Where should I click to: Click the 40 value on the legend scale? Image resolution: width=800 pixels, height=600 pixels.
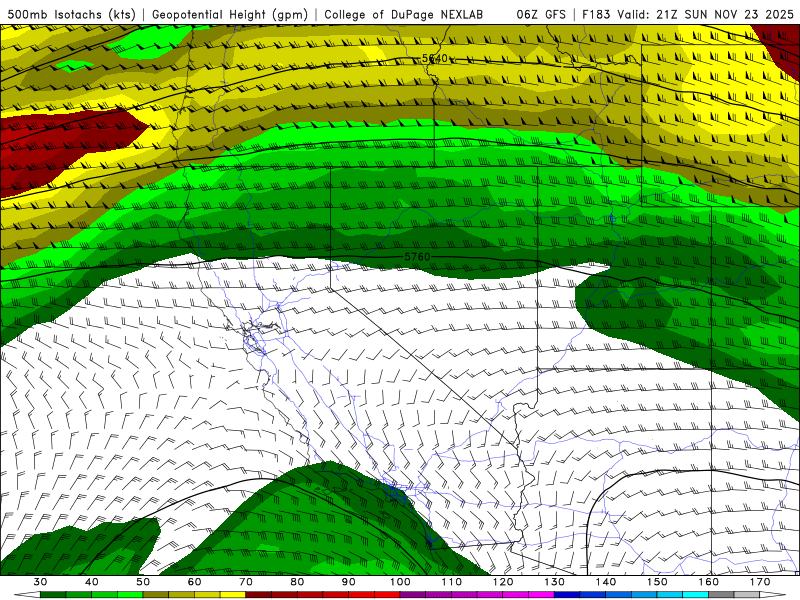(92, 582)
